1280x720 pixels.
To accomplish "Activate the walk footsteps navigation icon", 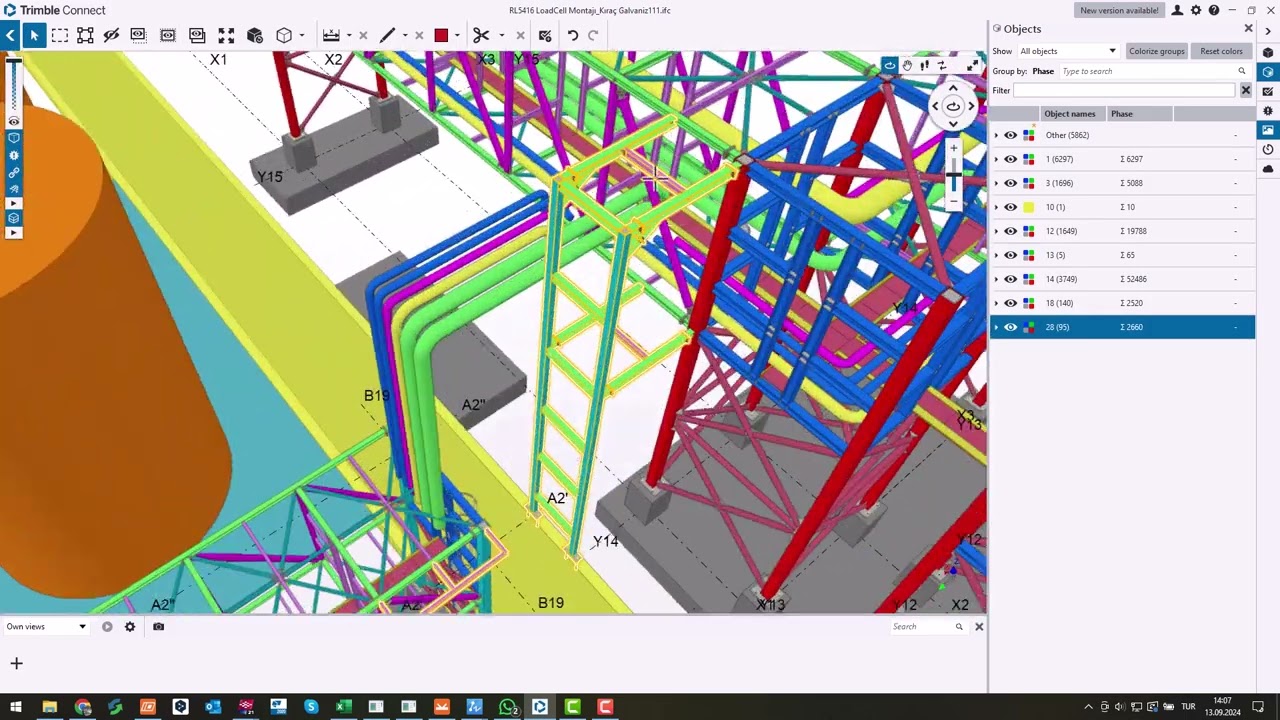I will (x=924, y=66).
